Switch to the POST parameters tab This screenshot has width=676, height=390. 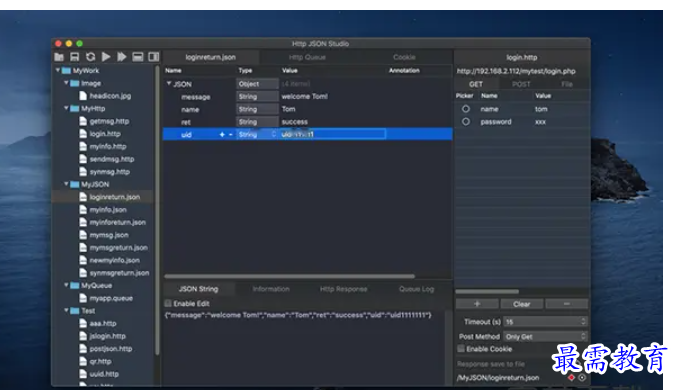pos(521,84)
